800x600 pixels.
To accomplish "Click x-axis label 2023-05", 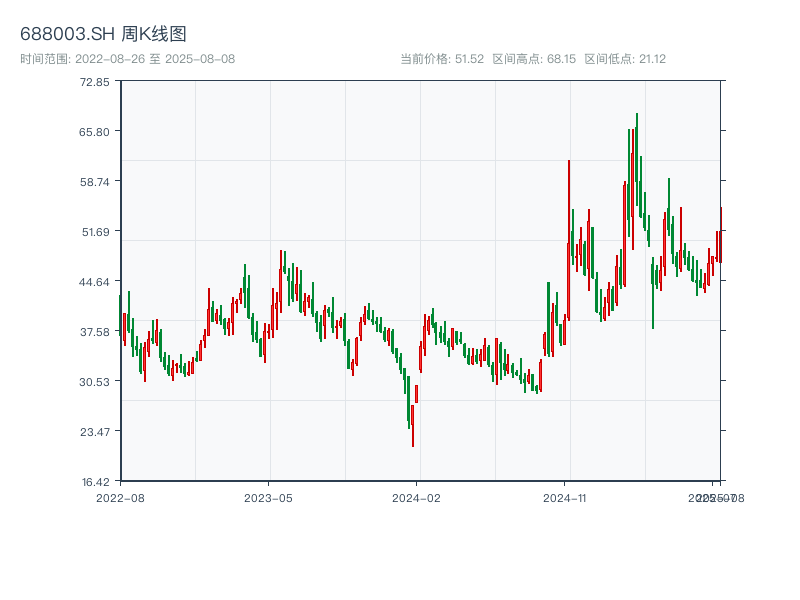I will point(268,498).
